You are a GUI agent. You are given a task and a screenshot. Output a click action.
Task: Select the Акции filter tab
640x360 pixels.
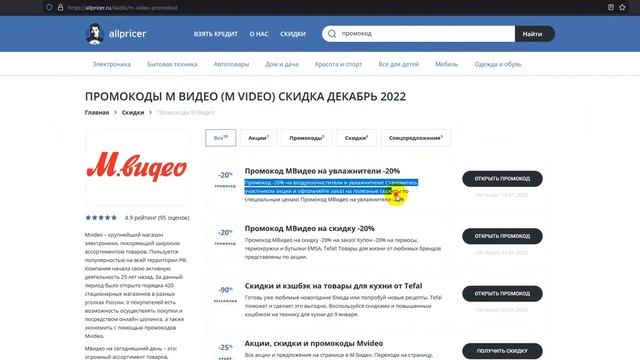[x=258, y=138]
